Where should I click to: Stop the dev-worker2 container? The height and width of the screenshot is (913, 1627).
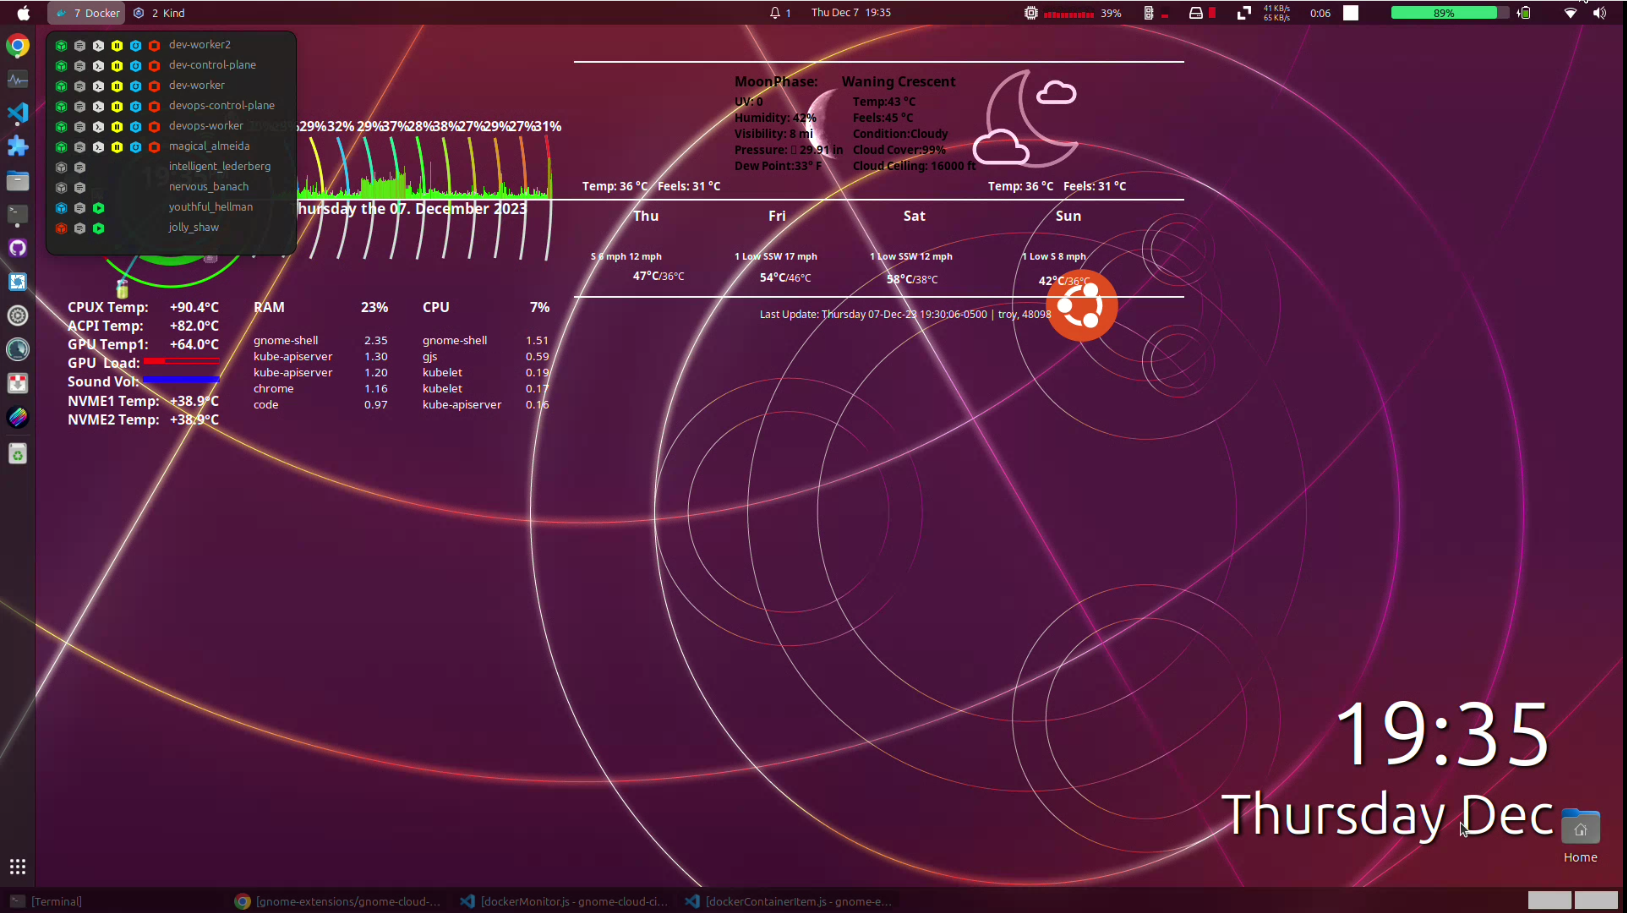tap(154, 45)
